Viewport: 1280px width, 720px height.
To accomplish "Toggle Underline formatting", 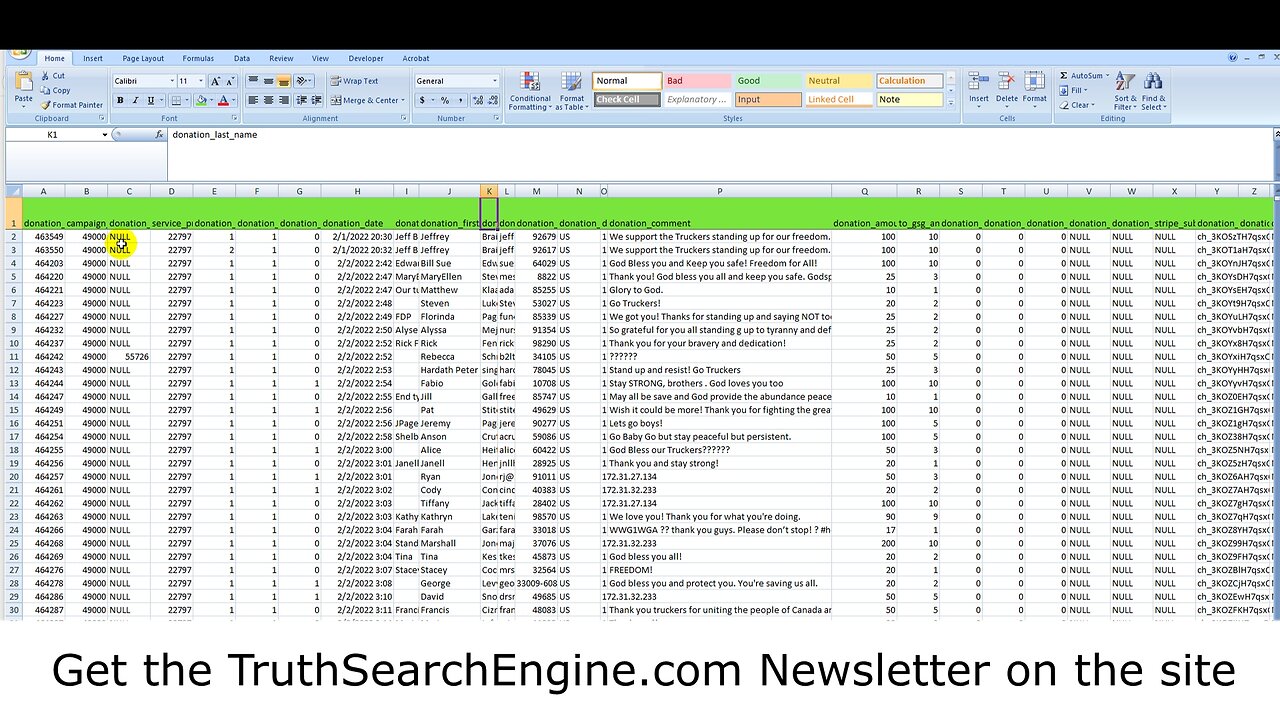I will pyautogui.click(x=151, y=100).
